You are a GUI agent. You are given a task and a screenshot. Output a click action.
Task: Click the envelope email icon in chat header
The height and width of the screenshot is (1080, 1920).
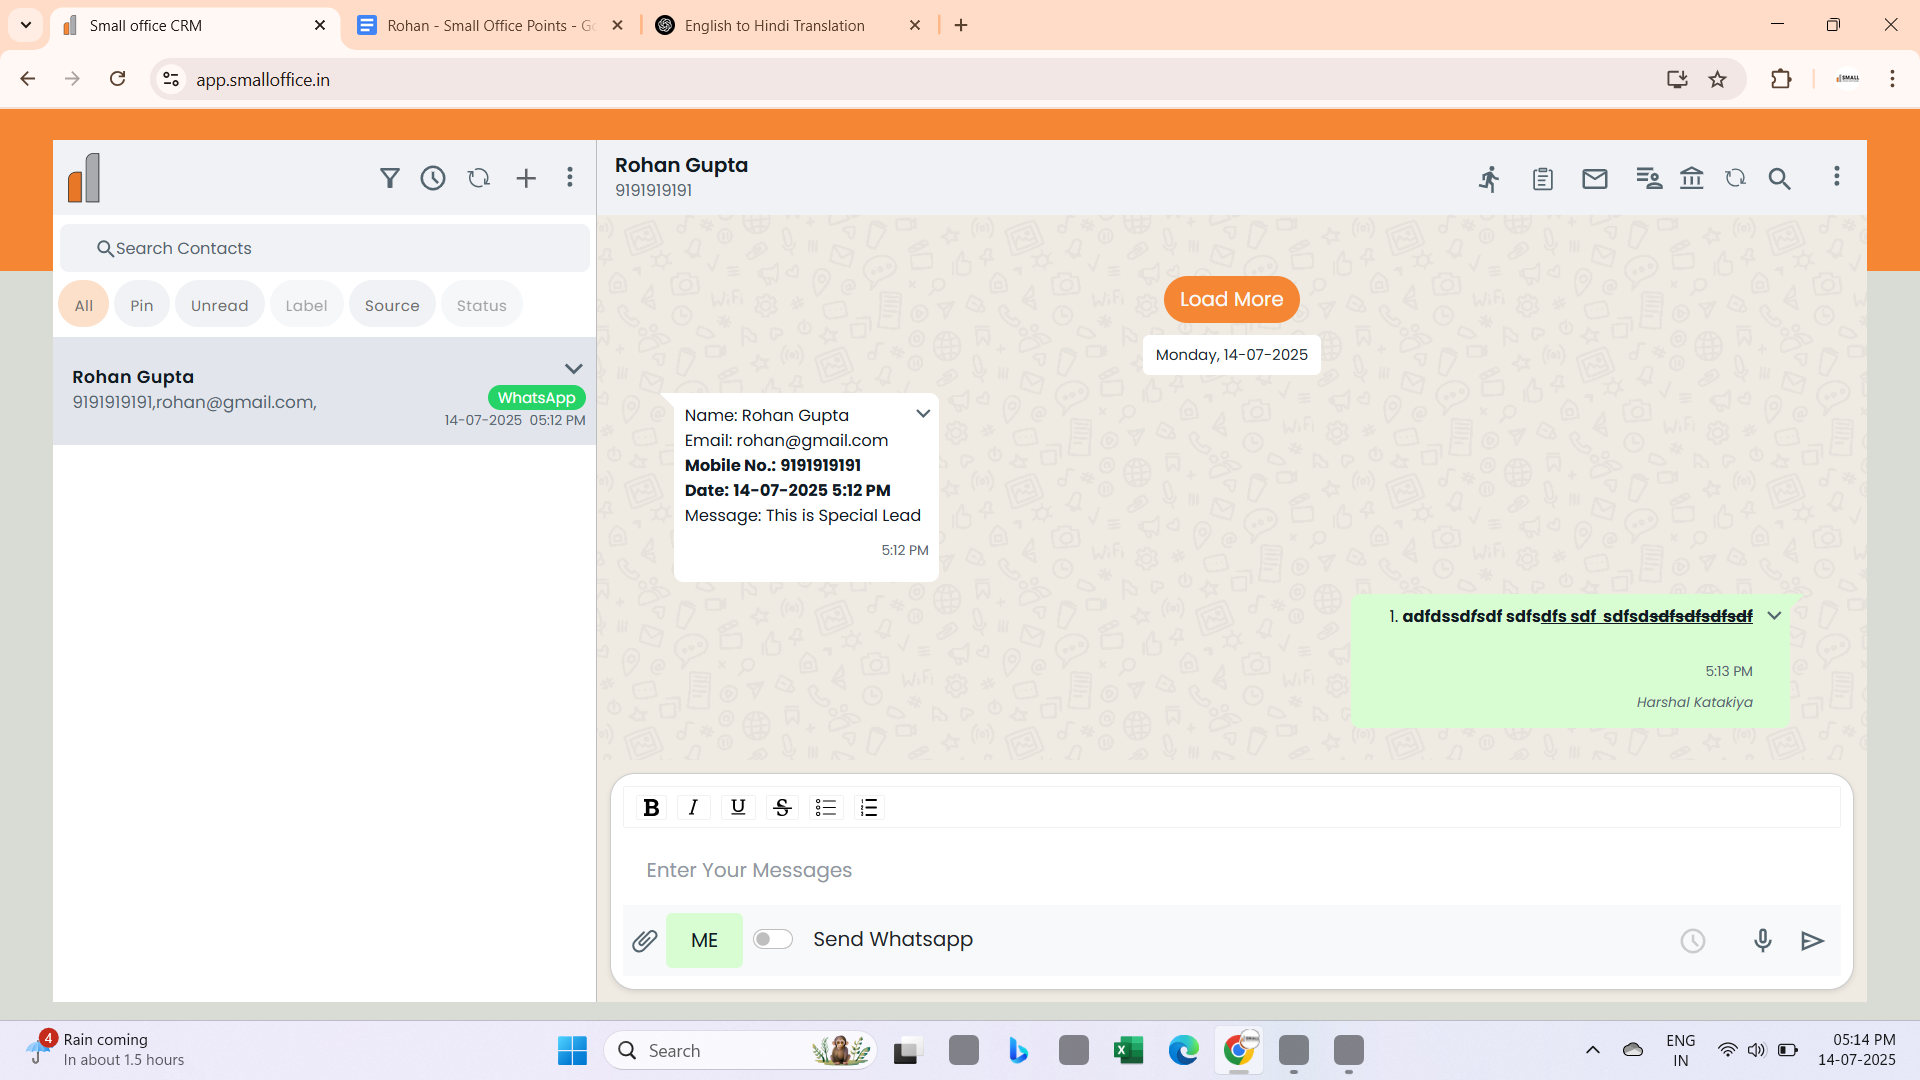[x=1595, y=179]
